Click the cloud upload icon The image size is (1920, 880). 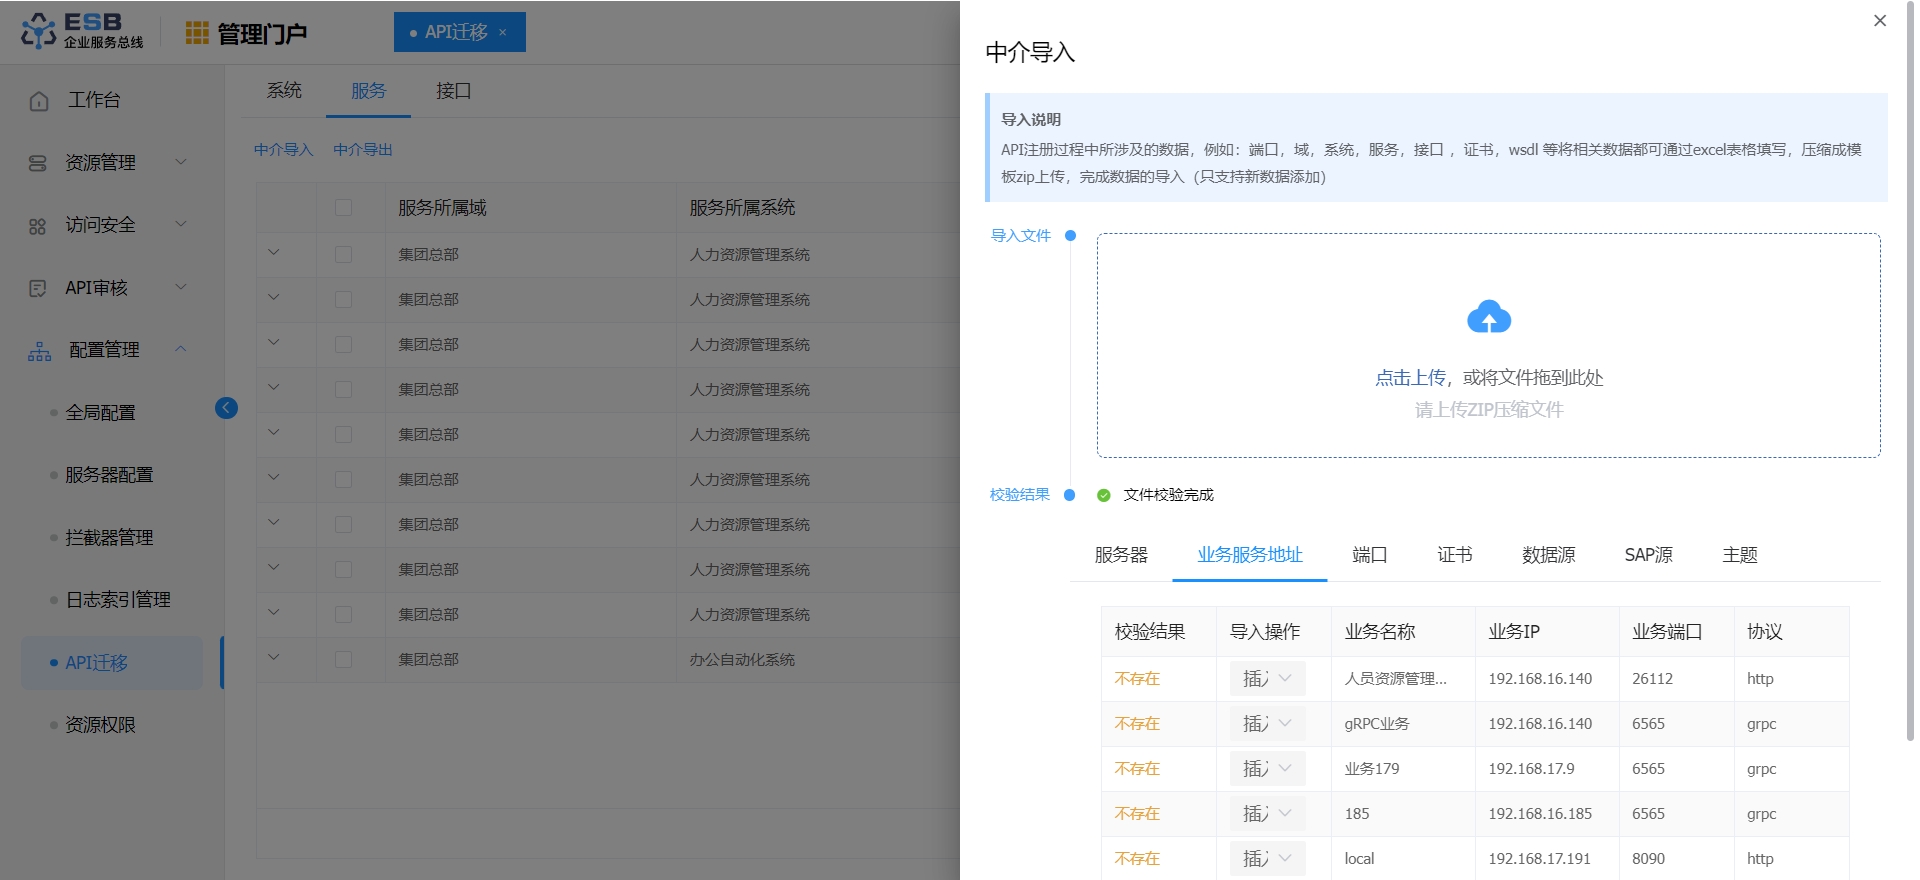click(1488, 318)
